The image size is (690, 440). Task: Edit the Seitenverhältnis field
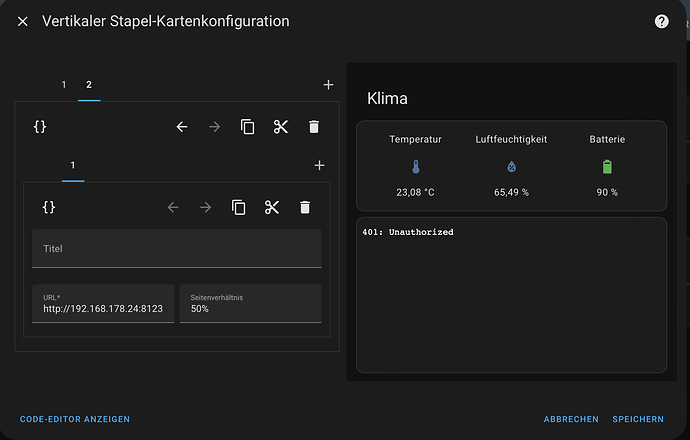[250, 304]
